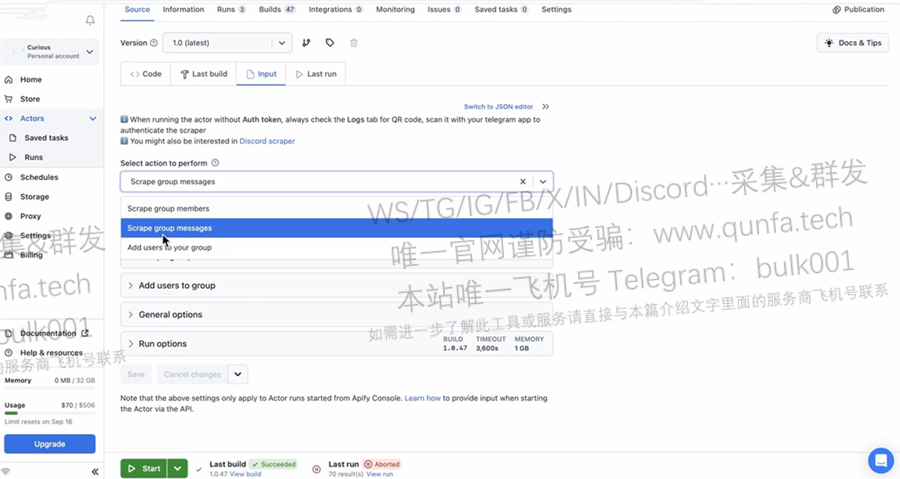
Task: Collapse the Actors sidebar section
Action: 92,119
